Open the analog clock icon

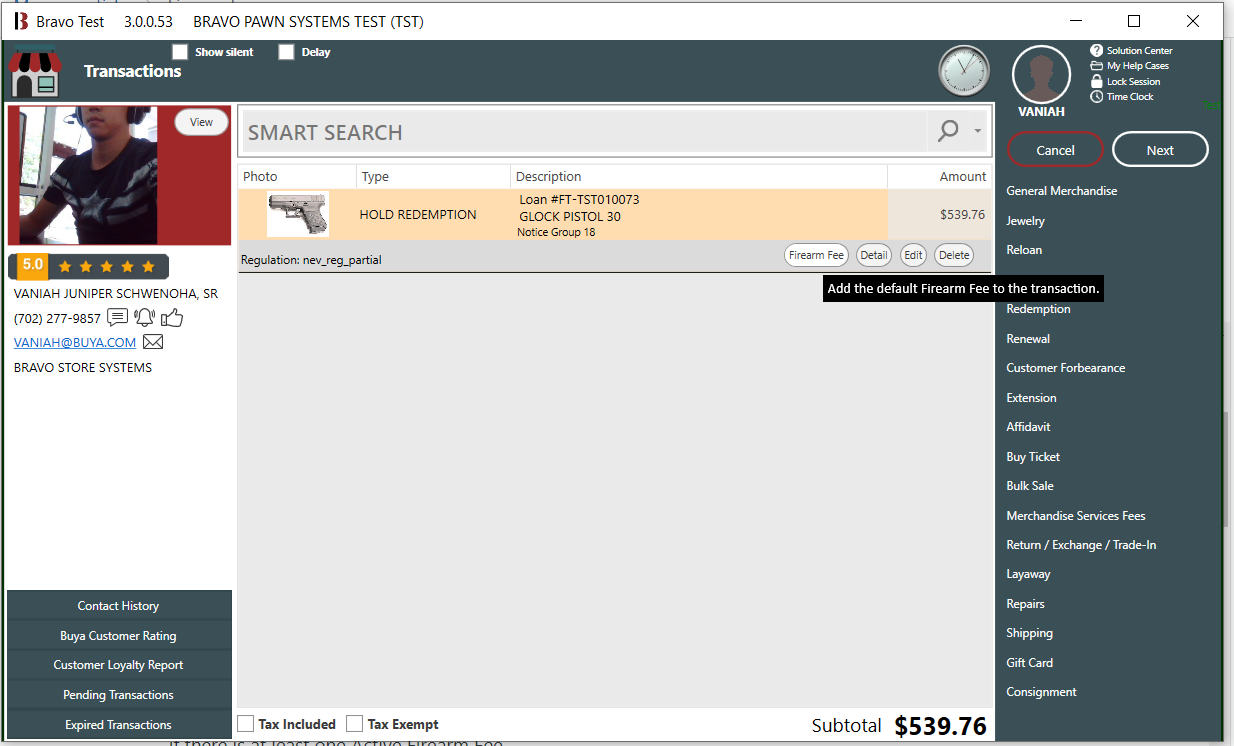pyautogui.click(x=964, y=71)
